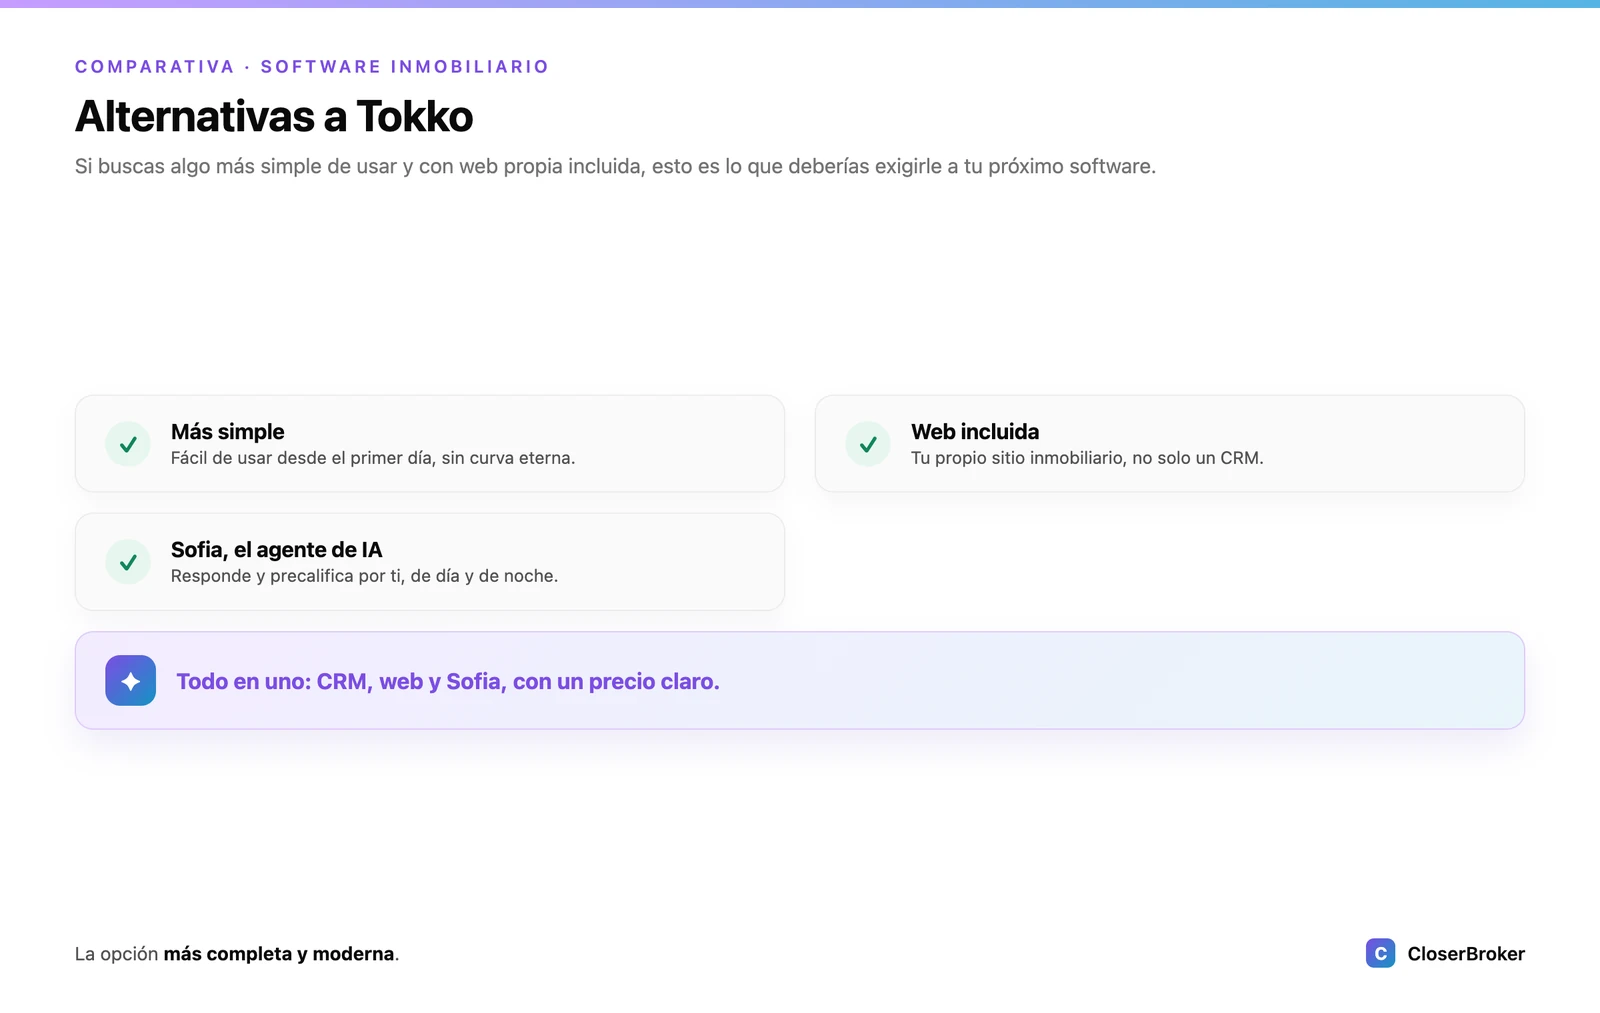The width and height of the screenshot is (1600, 1013).
Task: Click the footer text 'La opción más completa y moderna'
Action: [237, 954]
